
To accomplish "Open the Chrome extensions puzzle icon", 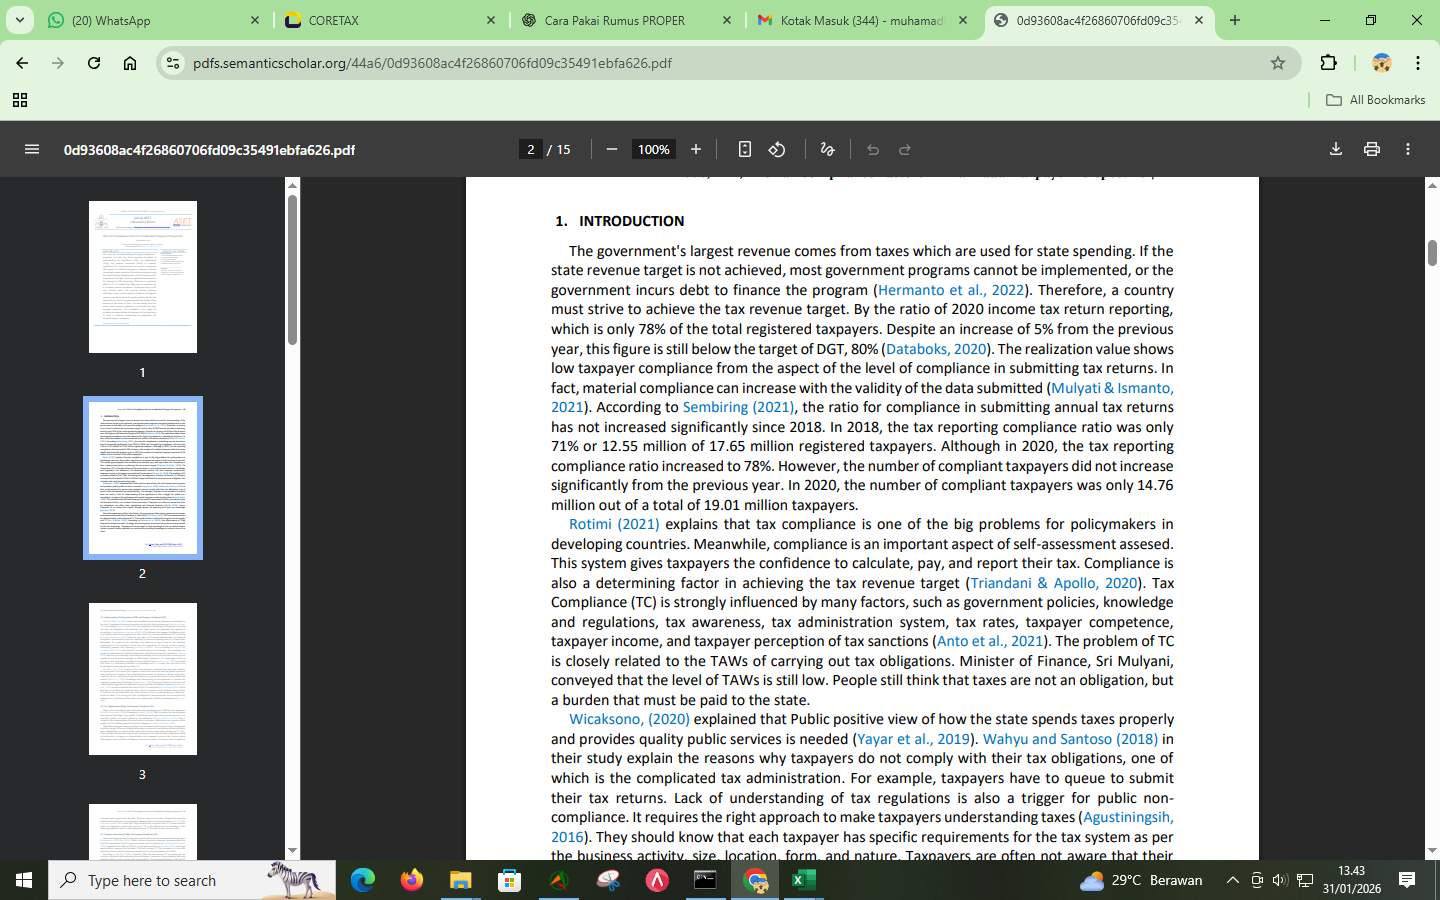I will (1329, 63).
